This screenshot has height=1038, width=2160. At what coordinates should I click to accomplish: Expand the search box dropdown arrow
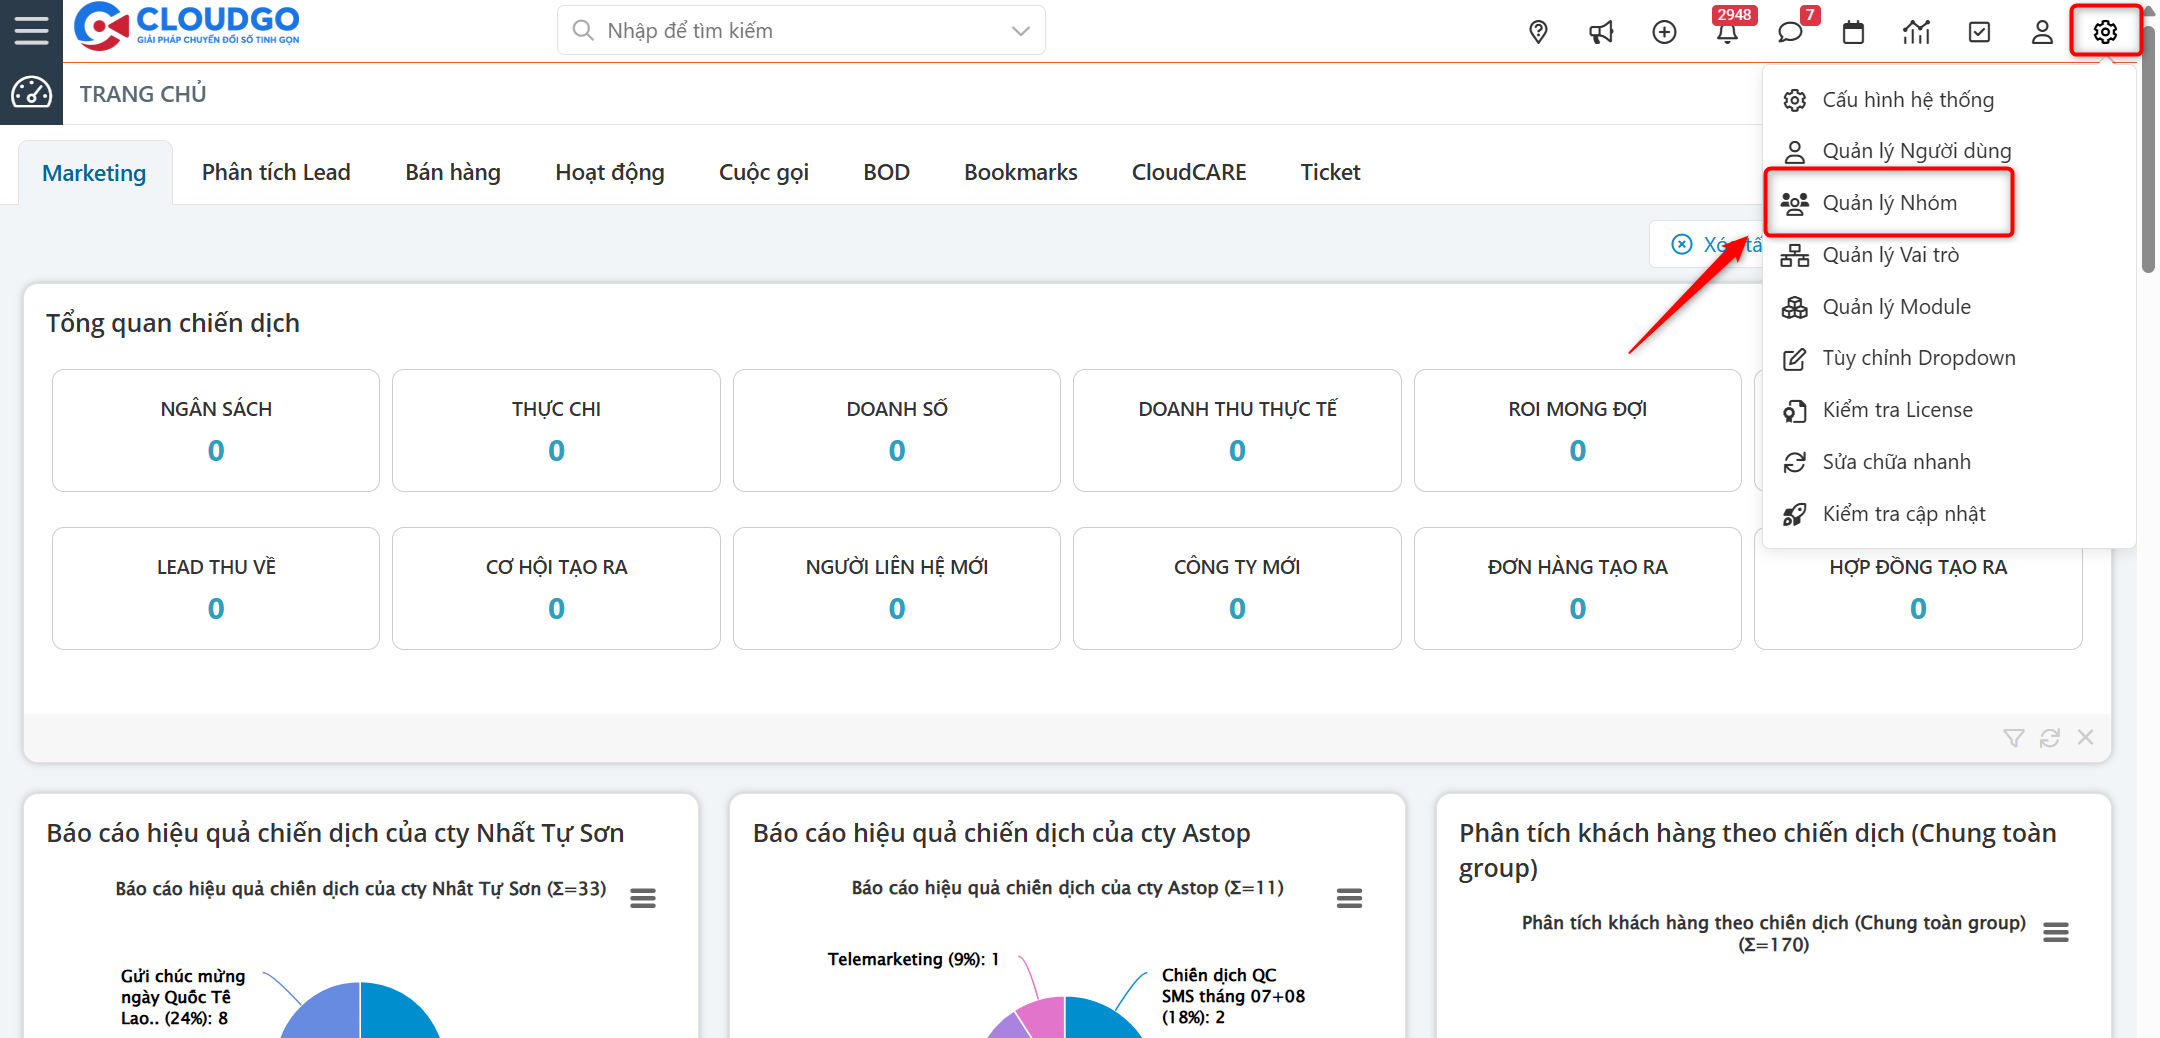point(1020,31)
